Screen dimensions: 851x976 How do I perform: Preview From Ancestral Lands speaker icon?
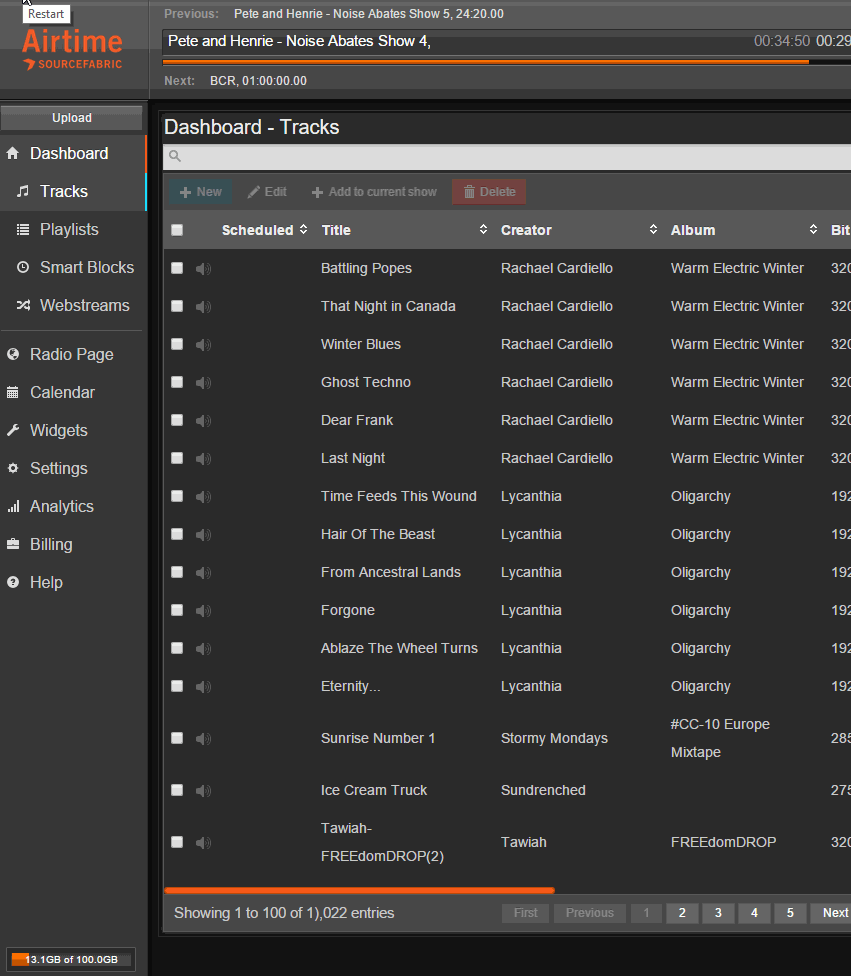click(203, 573)
